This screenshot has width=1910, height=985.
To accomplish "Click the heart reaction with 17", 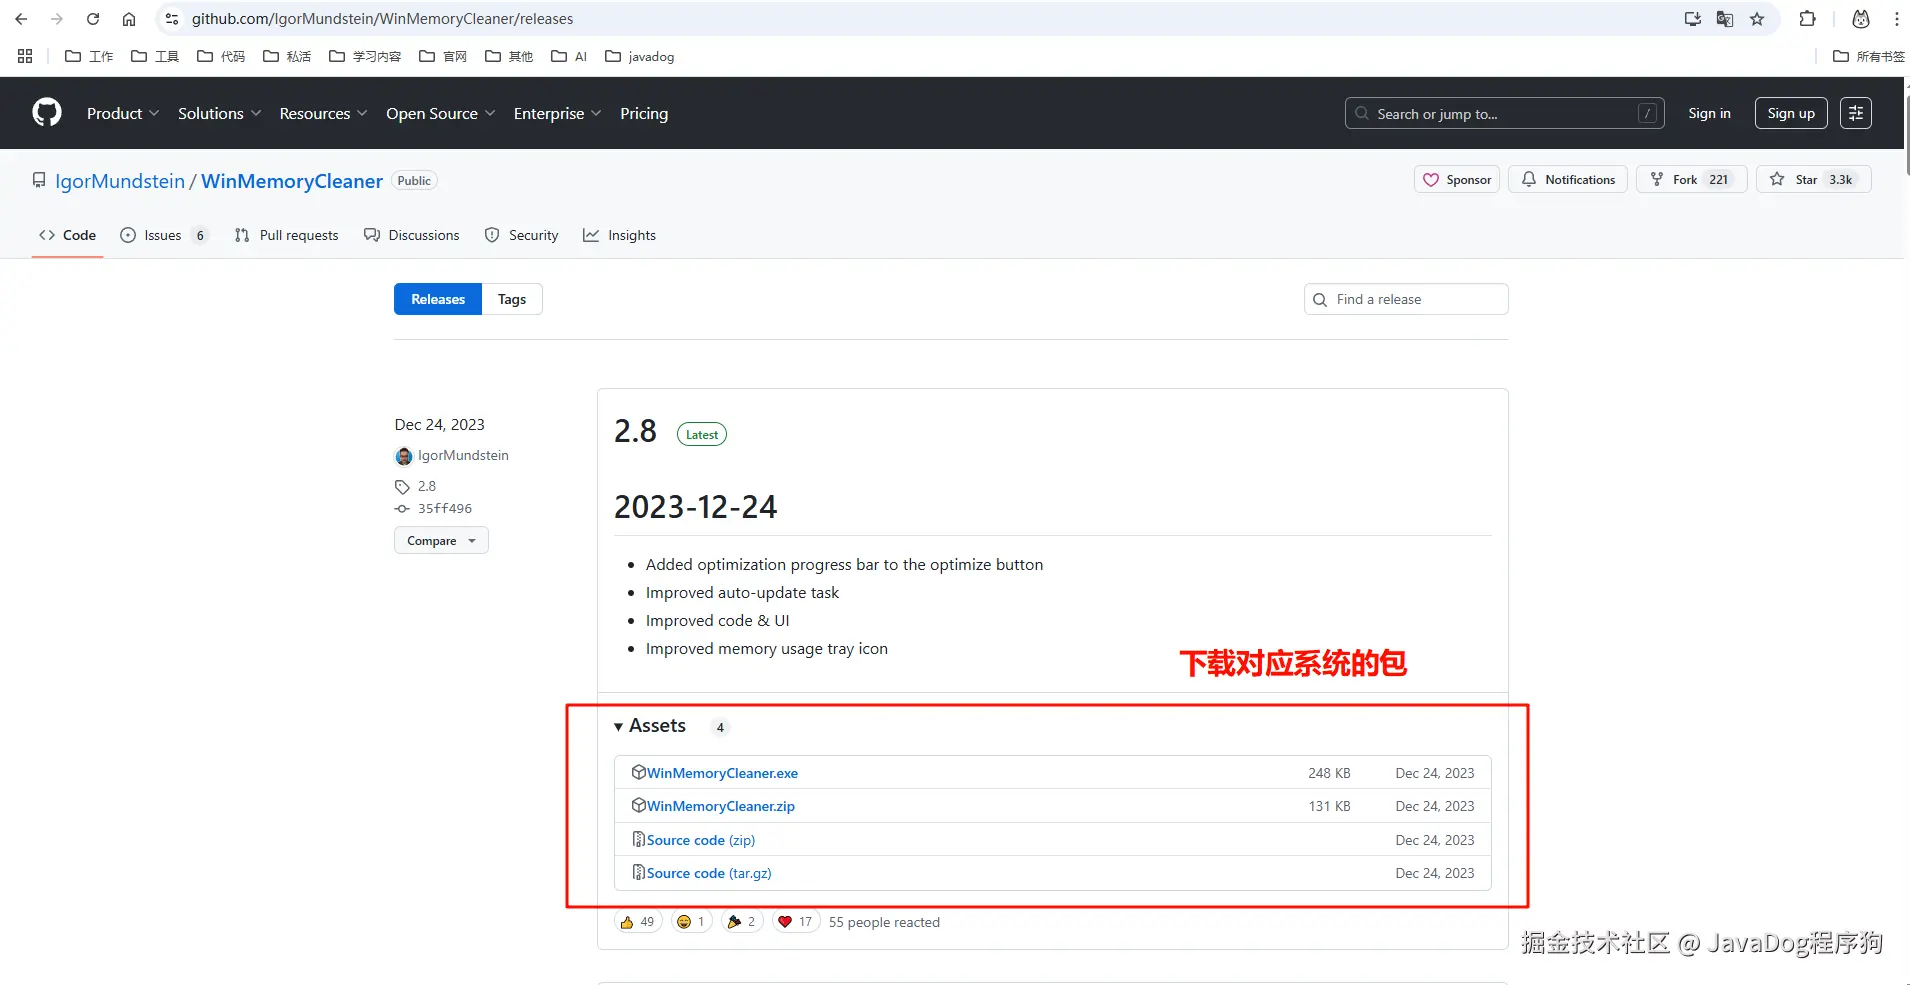I will 796,922.
